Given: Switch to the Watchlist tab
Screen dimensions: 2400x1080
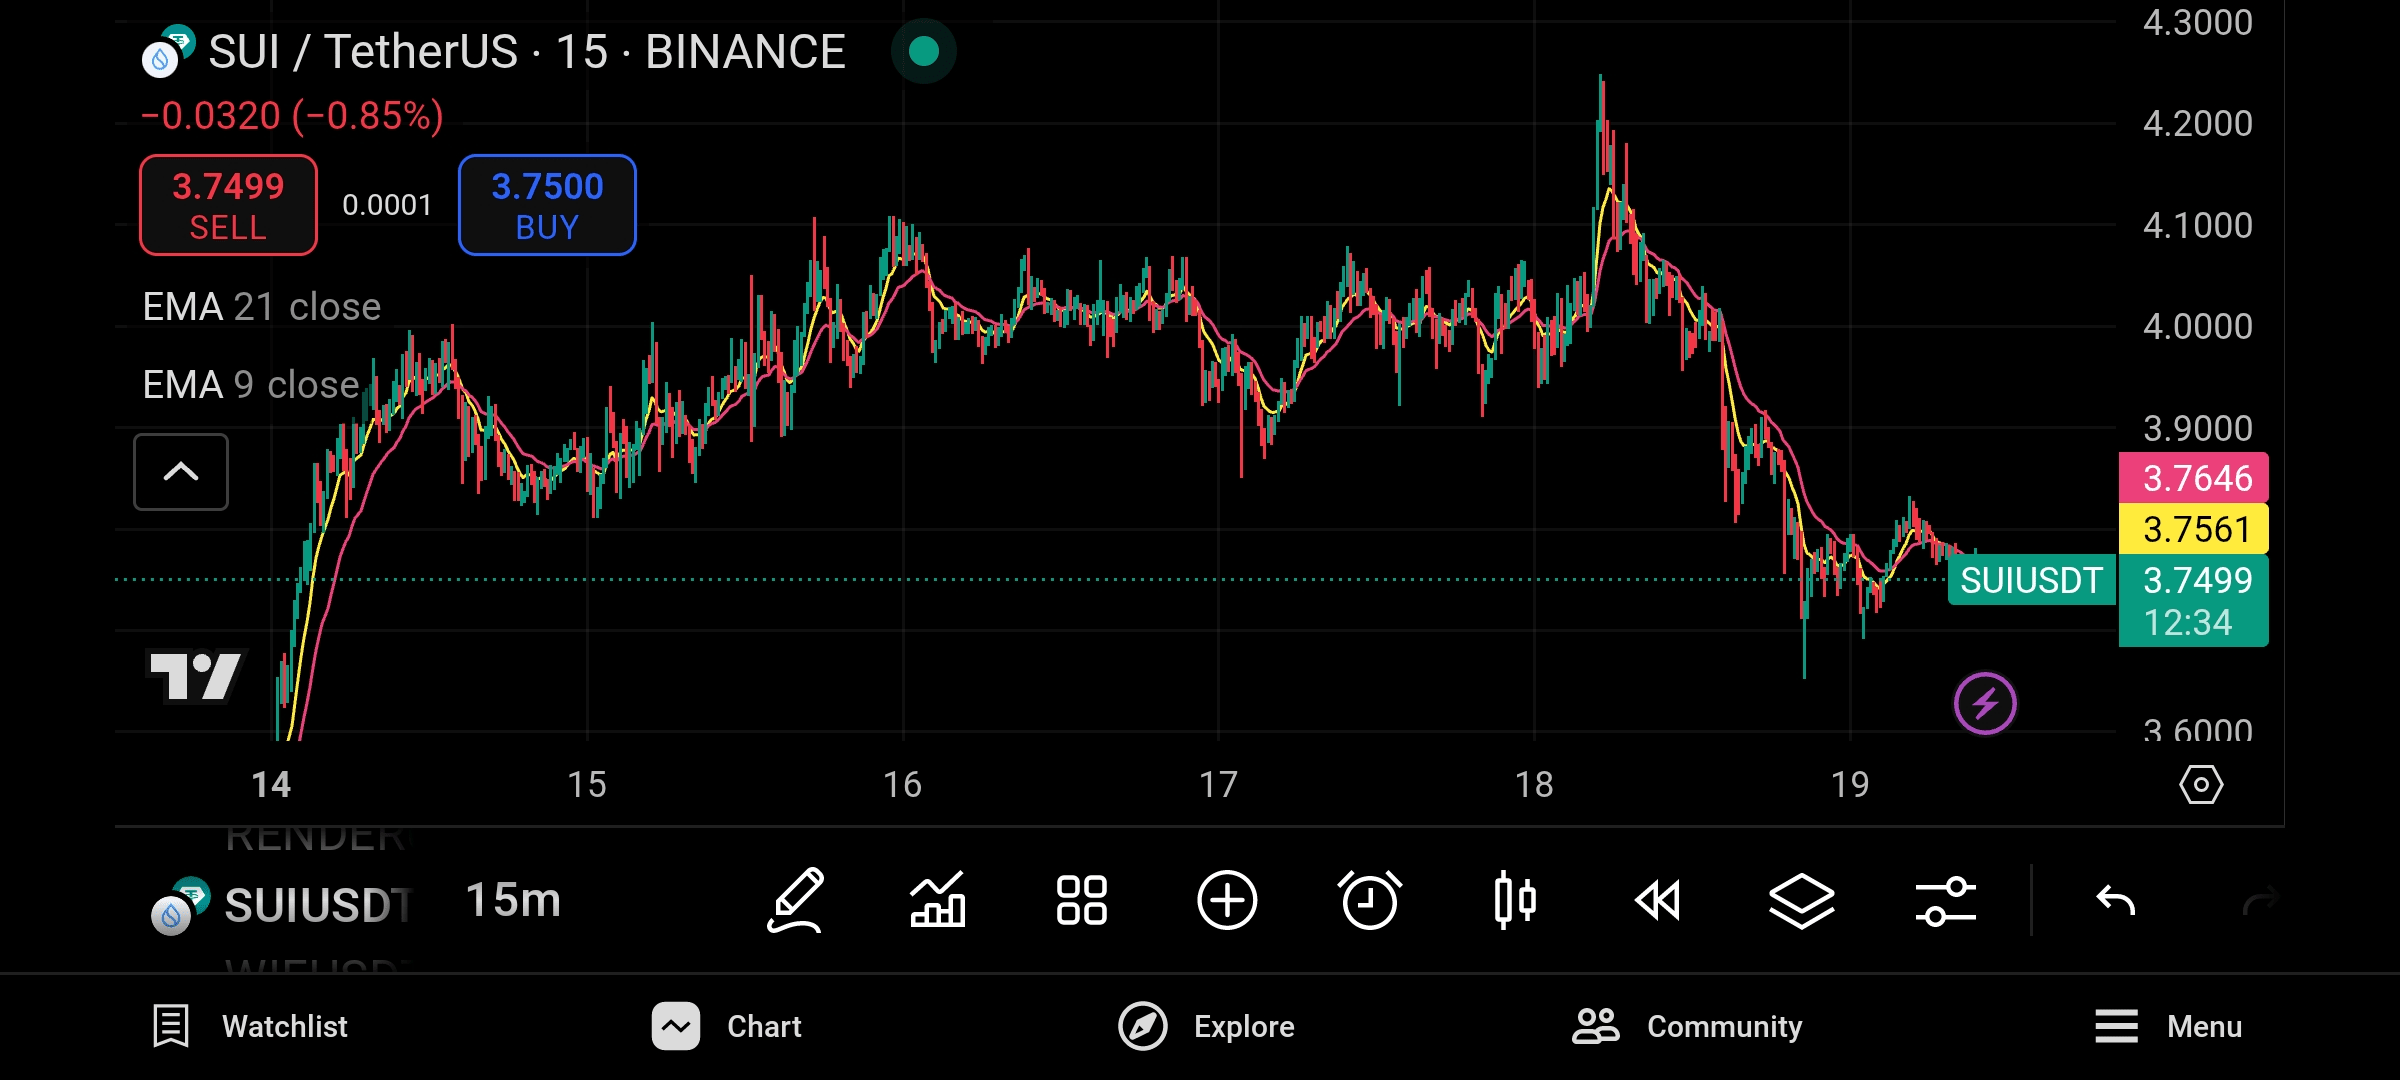Looking at the screenshot, I should (250, 1027).
